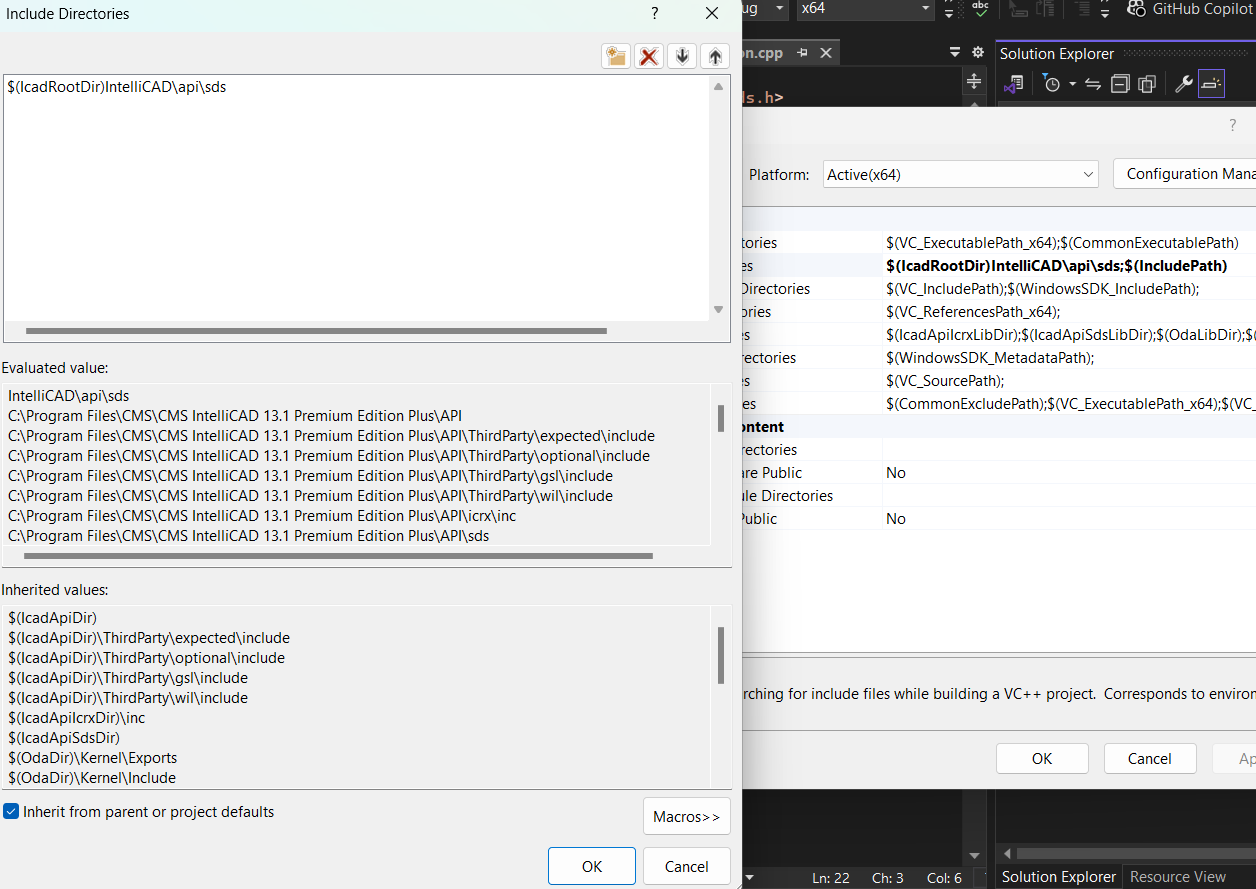The width and height of the screenshot is (1256, 889).
Task: Click the Inherited values vertical scrollbar
Action: pos(720,655)
